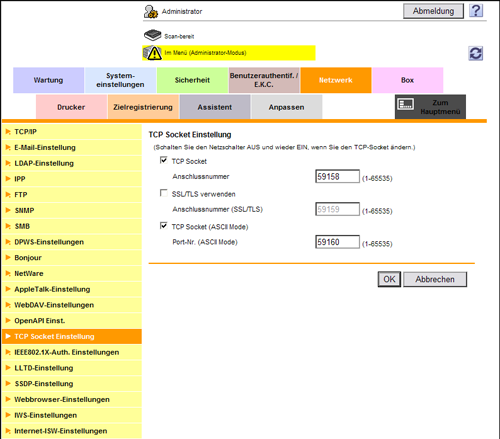Open E-Mail-Einstellung sidebar entry
Viewport: 500px width, 439px height.
(72, 148)
